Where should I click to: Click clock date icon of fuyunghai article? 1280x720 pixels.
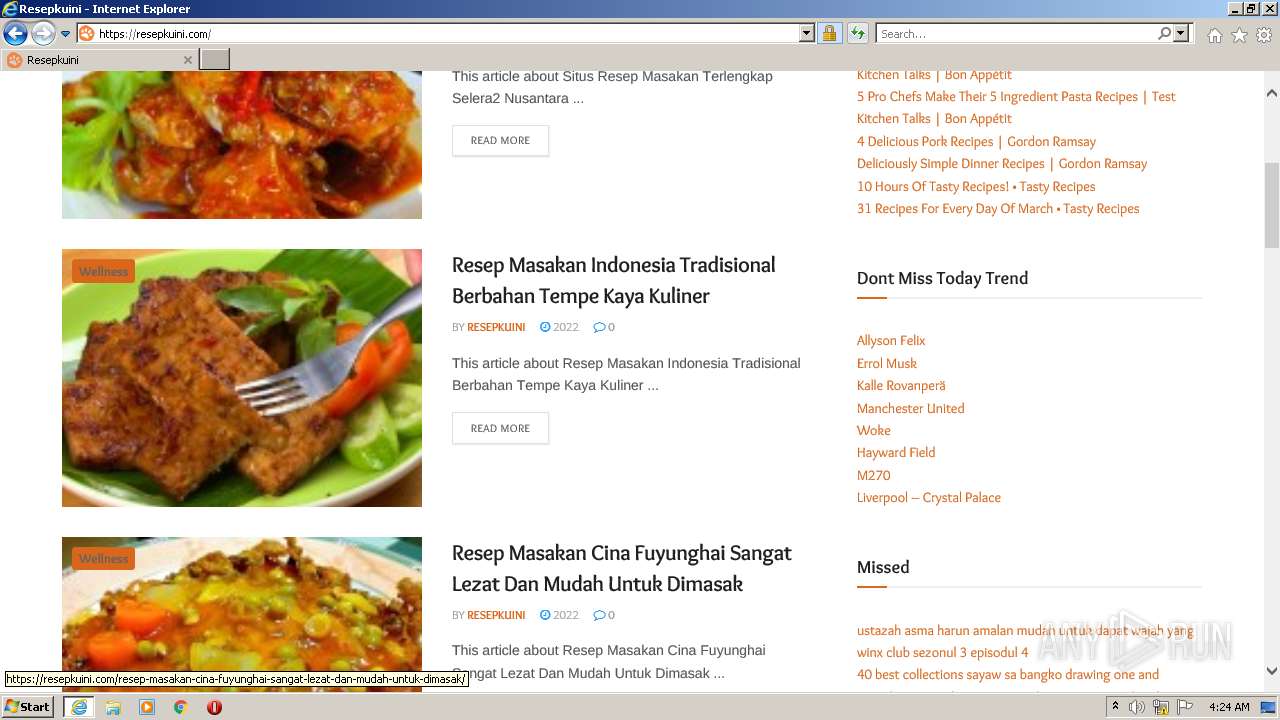click(545, 615)
